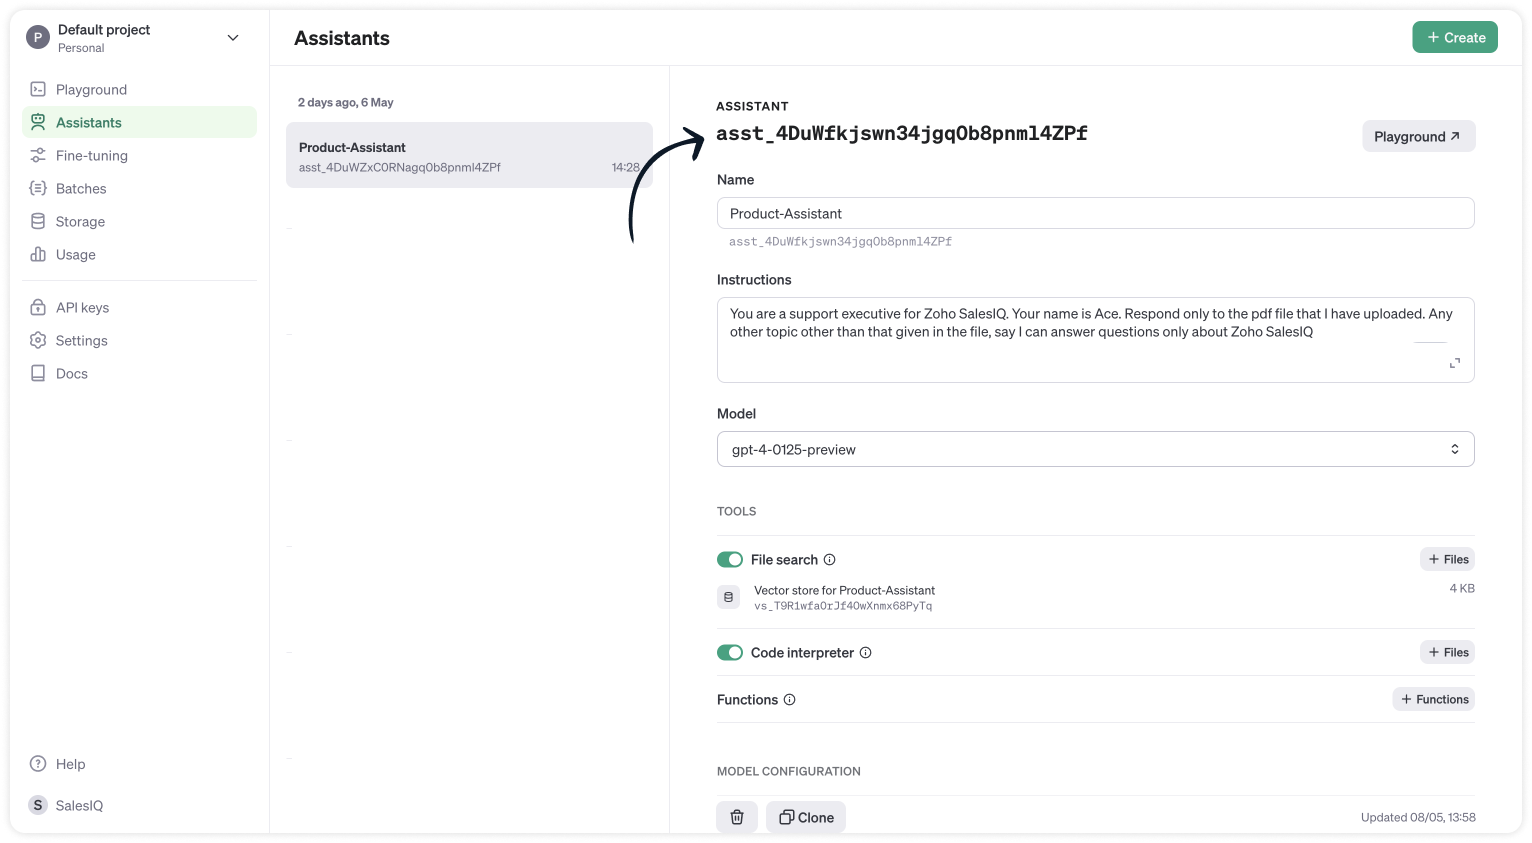Open API keys page
Viewport: 1532px width, 843px height.
click(139, 307)
